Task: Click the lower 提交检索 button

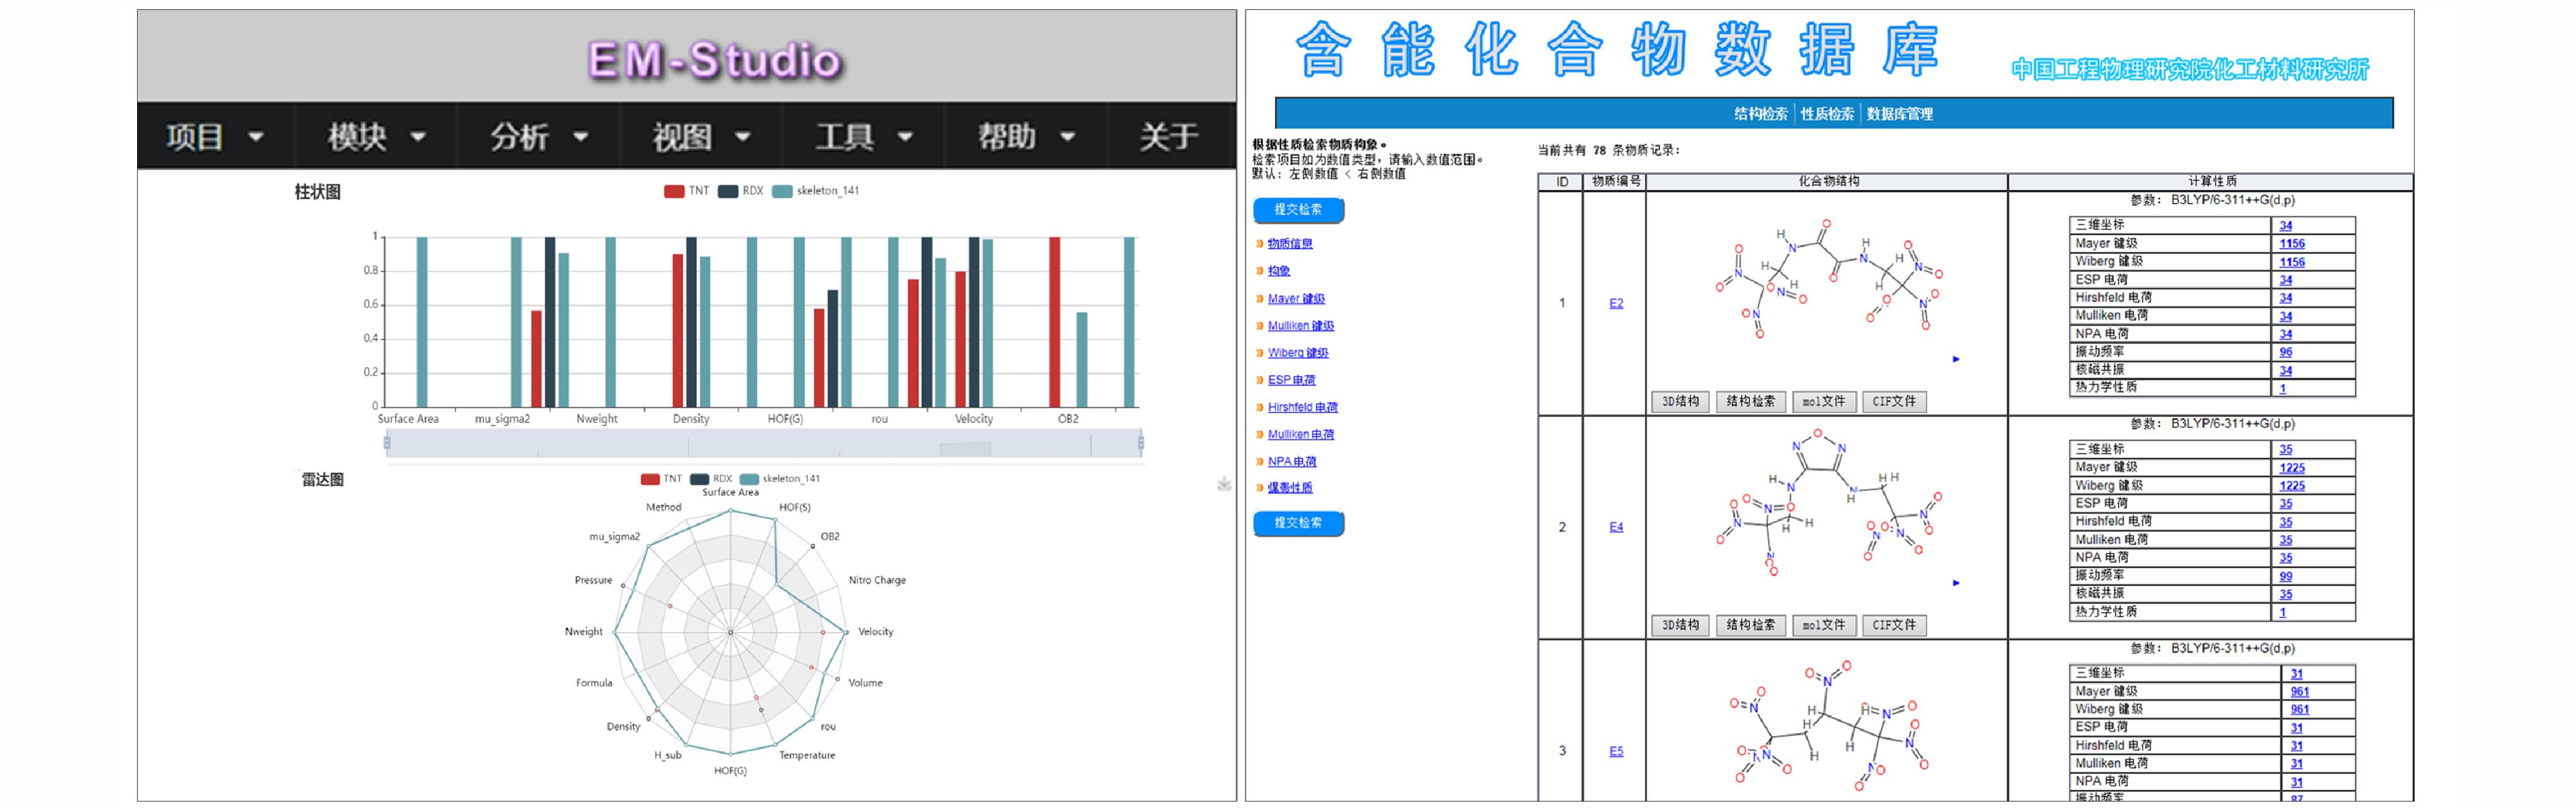Action: tap(1298, 523)
